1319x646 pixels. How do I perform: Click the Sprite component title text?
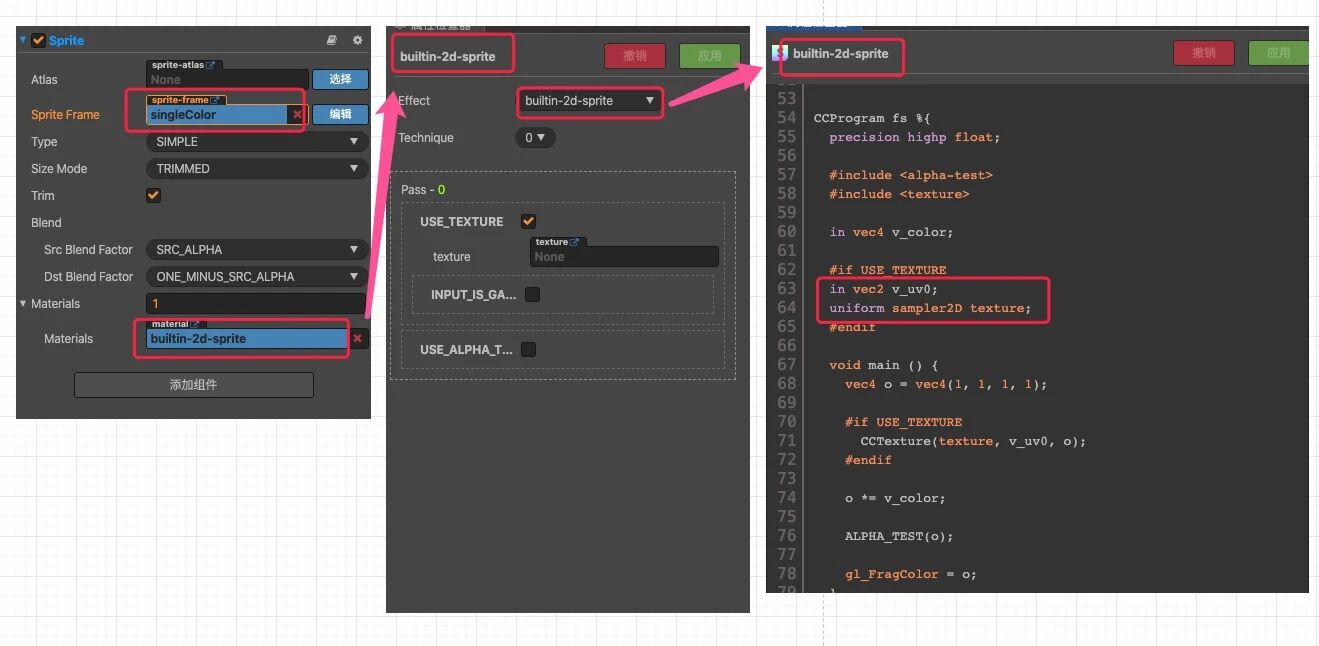67,41
